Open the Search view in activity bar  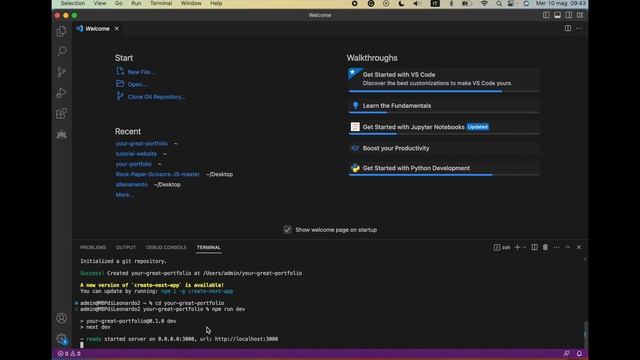[x=61, y=51]
